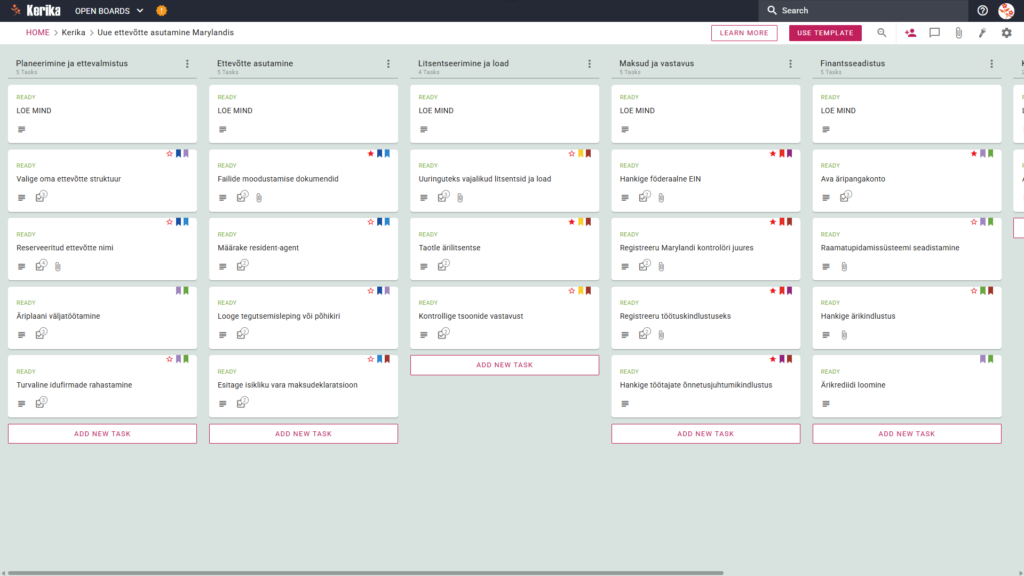1024x576 pixels.
Task: Toggle star on Valige oma ettevõtte struktuur
Action: pyautogui.click(x=170, y=153)
